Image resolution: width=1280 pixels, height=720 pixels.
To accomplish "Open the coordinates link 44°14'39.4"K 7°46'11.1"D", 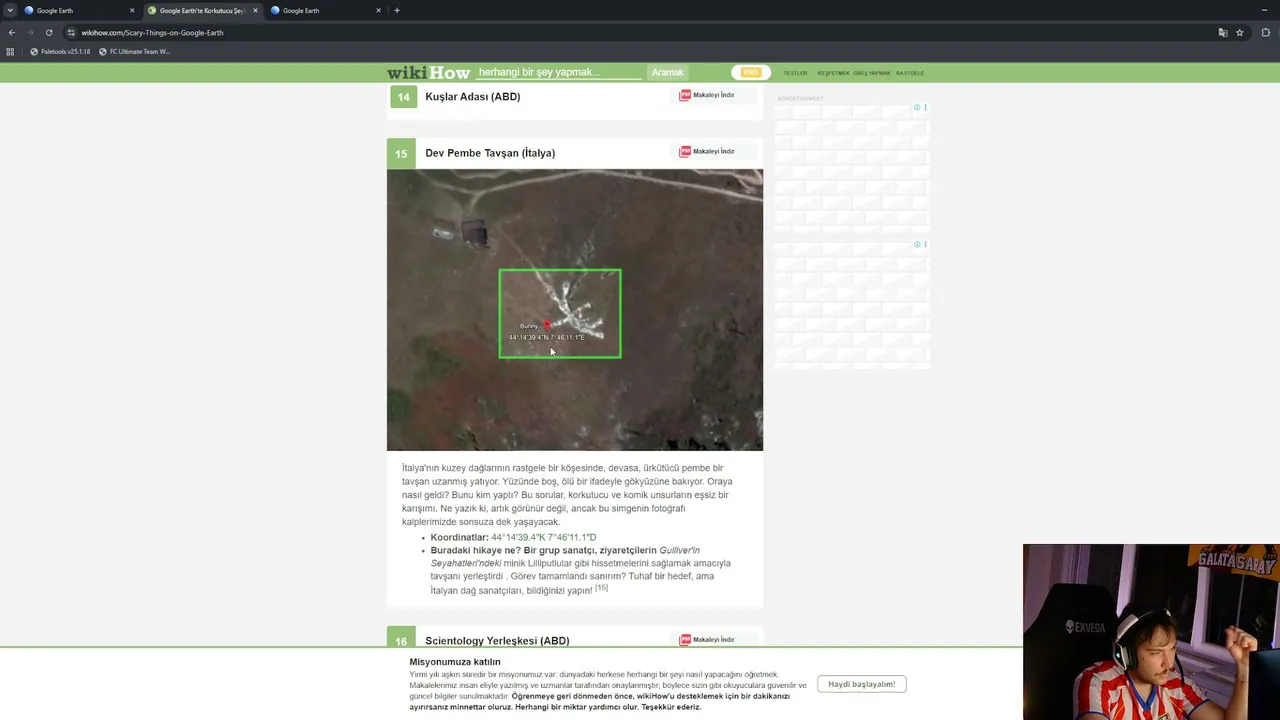I will [x=543, y=537].
